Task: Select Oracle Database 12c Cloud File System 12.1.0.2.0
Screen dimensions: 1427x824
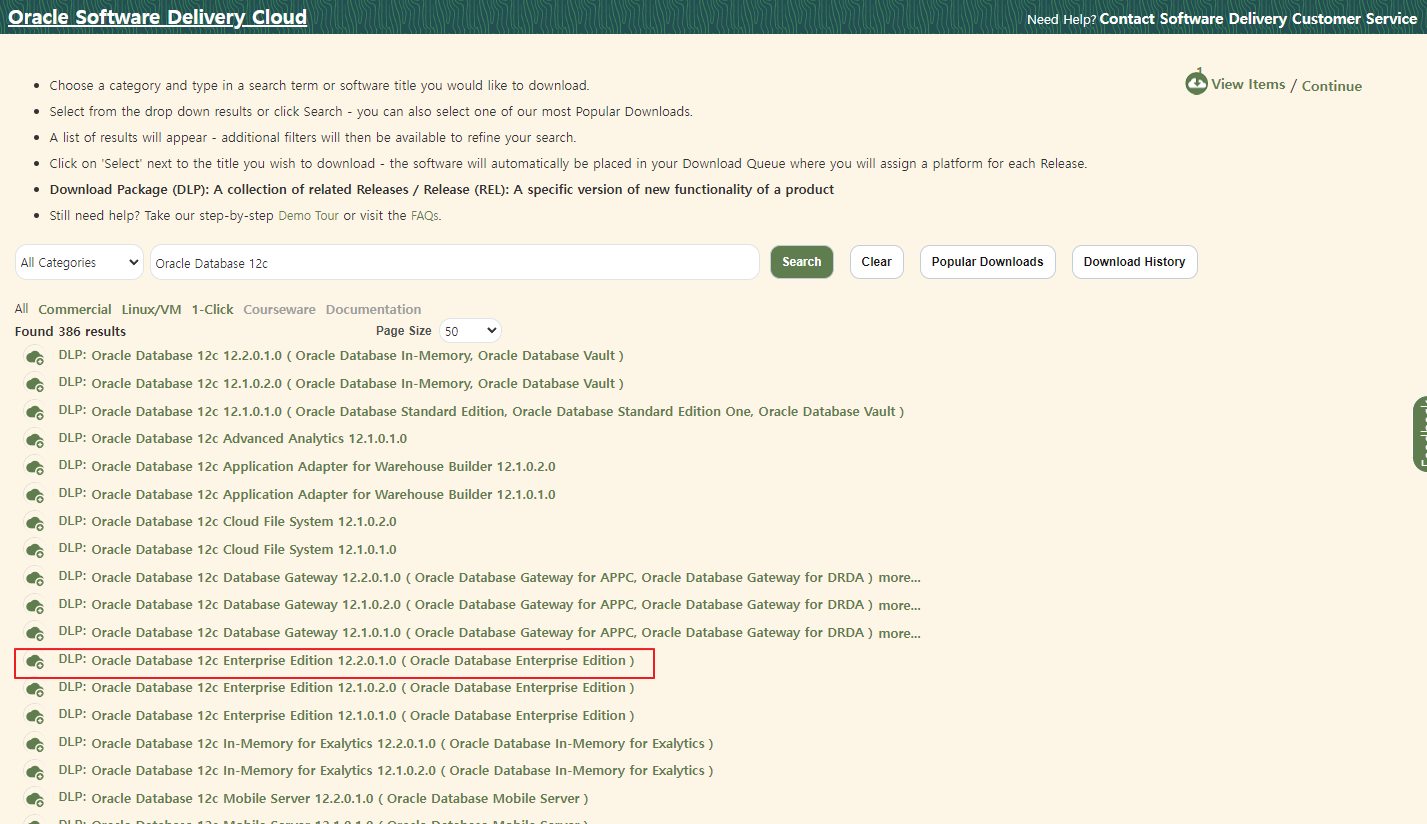Action: 244,521
